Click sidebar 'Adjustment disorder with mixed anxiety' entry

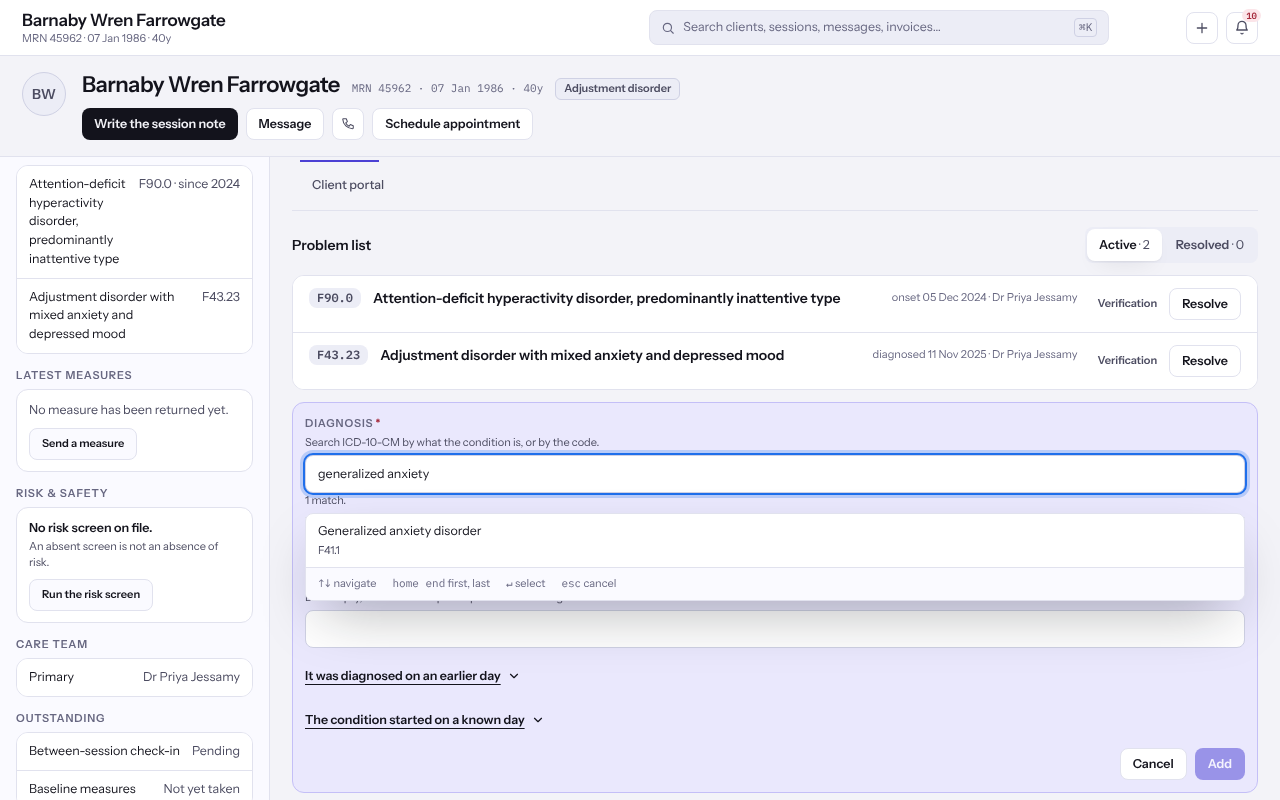134,316
